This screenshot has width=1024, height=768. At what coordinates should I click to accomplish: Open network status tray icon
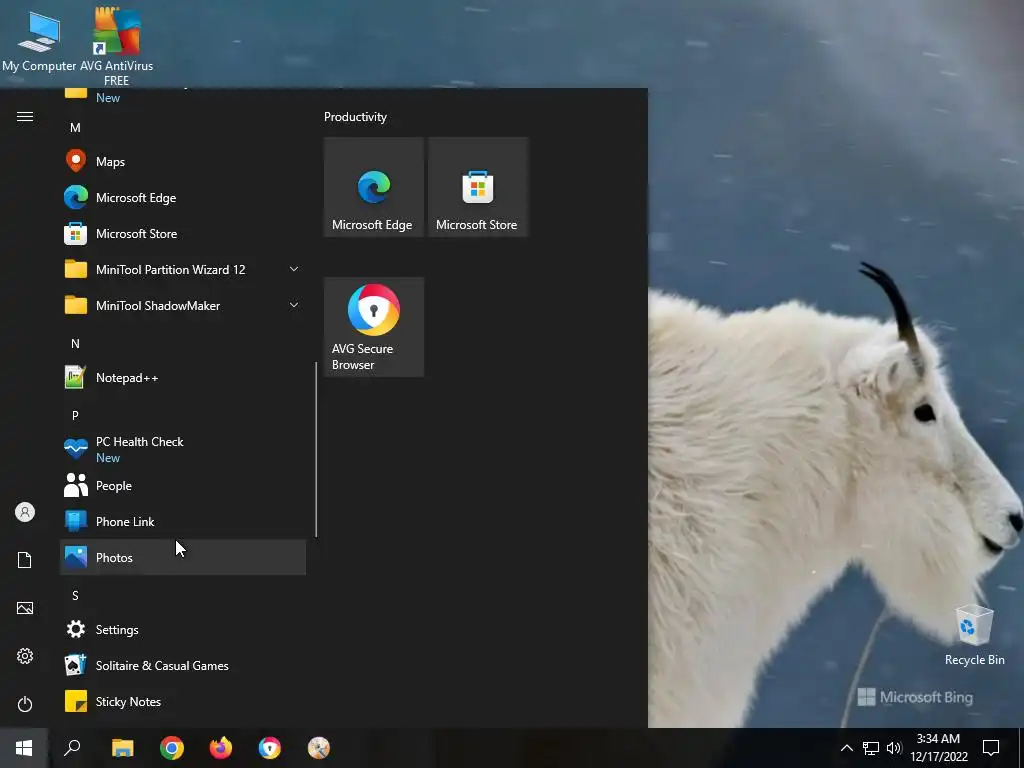click(871, 748)
